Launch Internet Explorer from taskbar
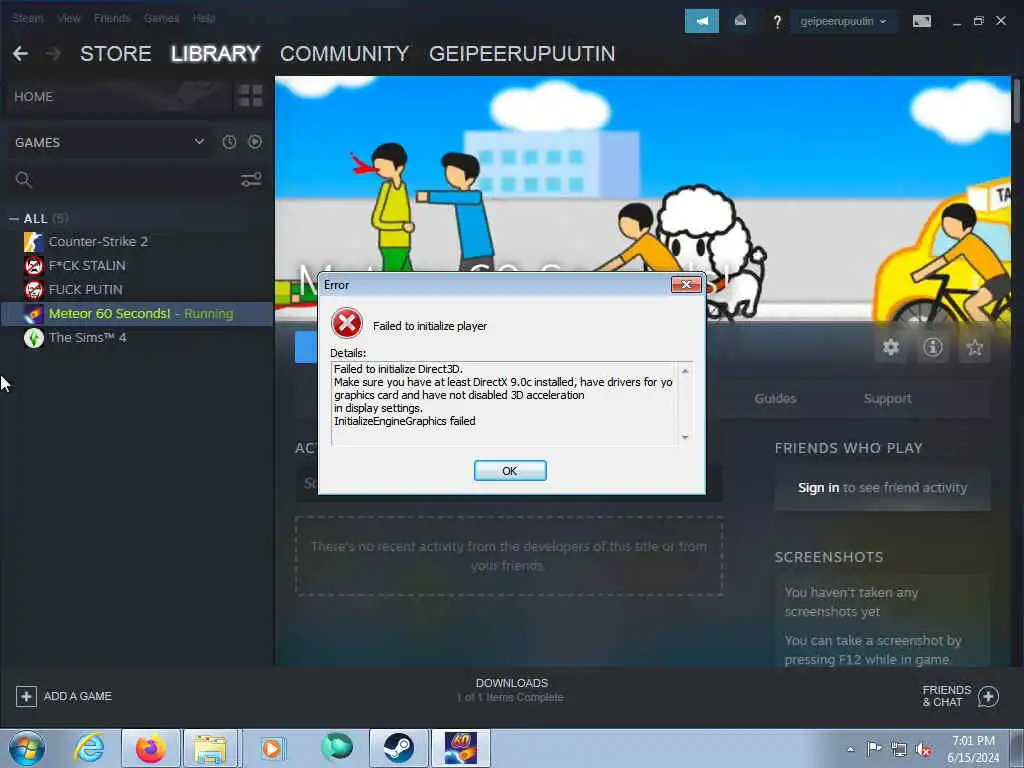The height and width of the screenshot is (768, 1024). pos(89,748)
